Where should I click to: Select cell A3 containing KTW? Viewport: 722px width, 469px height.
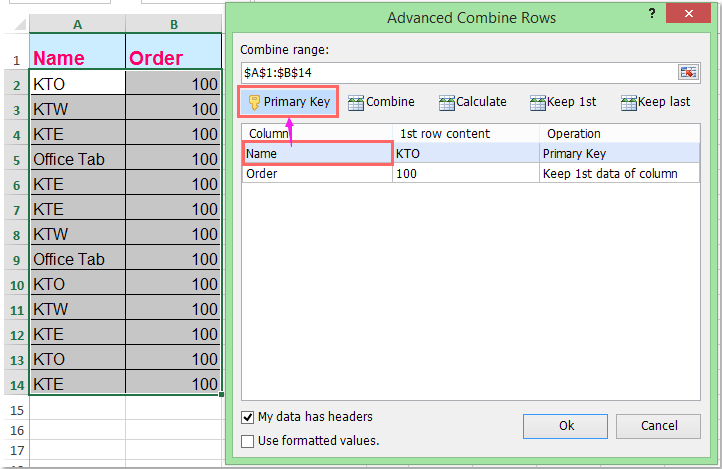77,109
